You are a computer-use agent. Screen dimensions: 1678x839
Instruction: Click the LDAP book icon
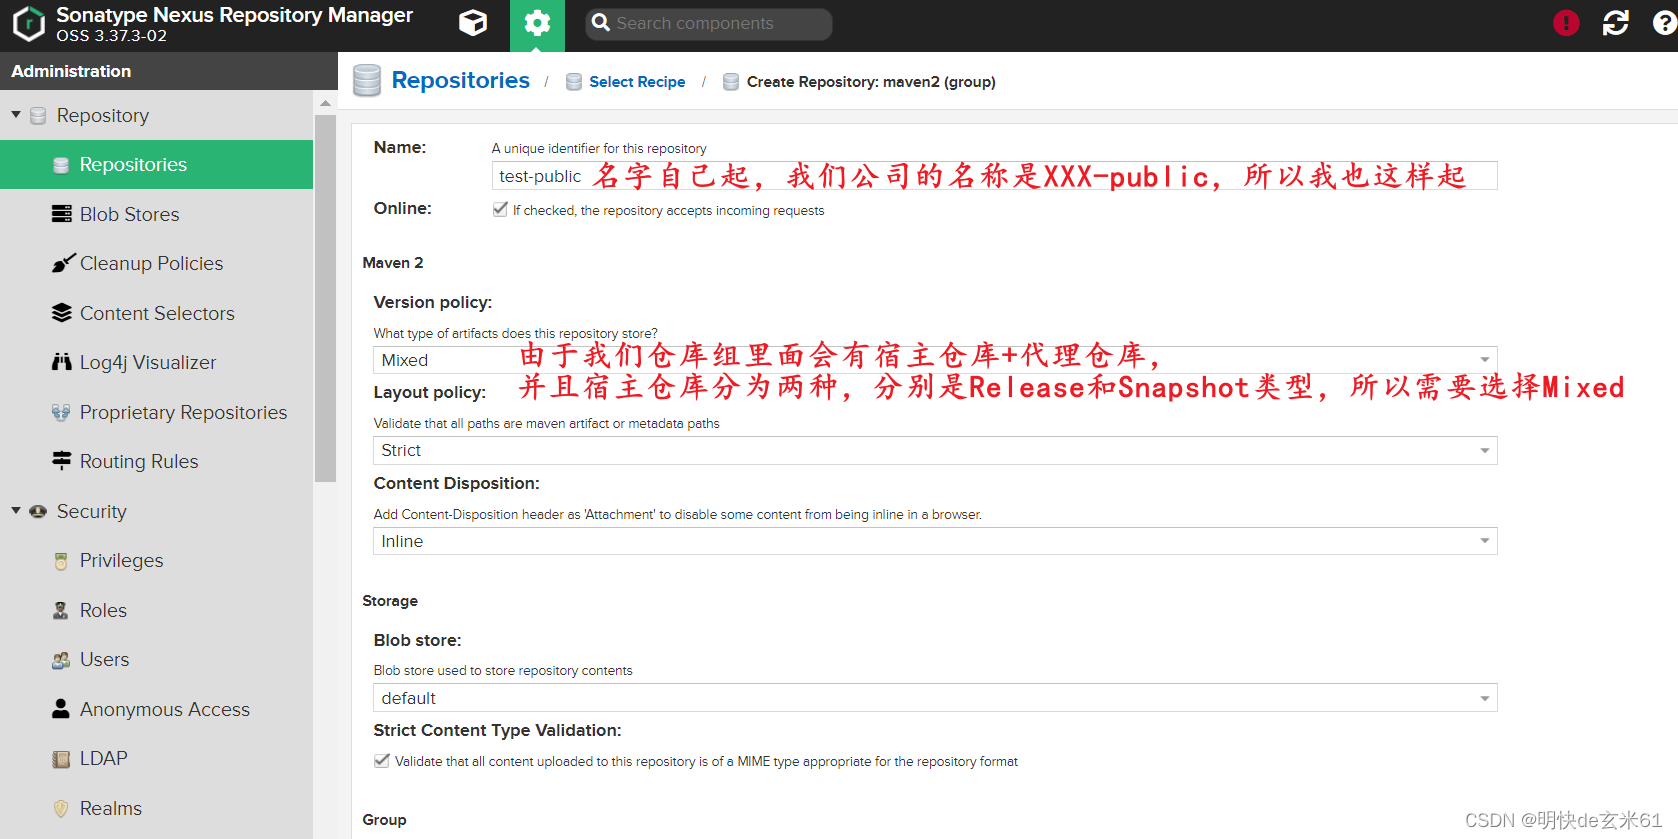61,759
